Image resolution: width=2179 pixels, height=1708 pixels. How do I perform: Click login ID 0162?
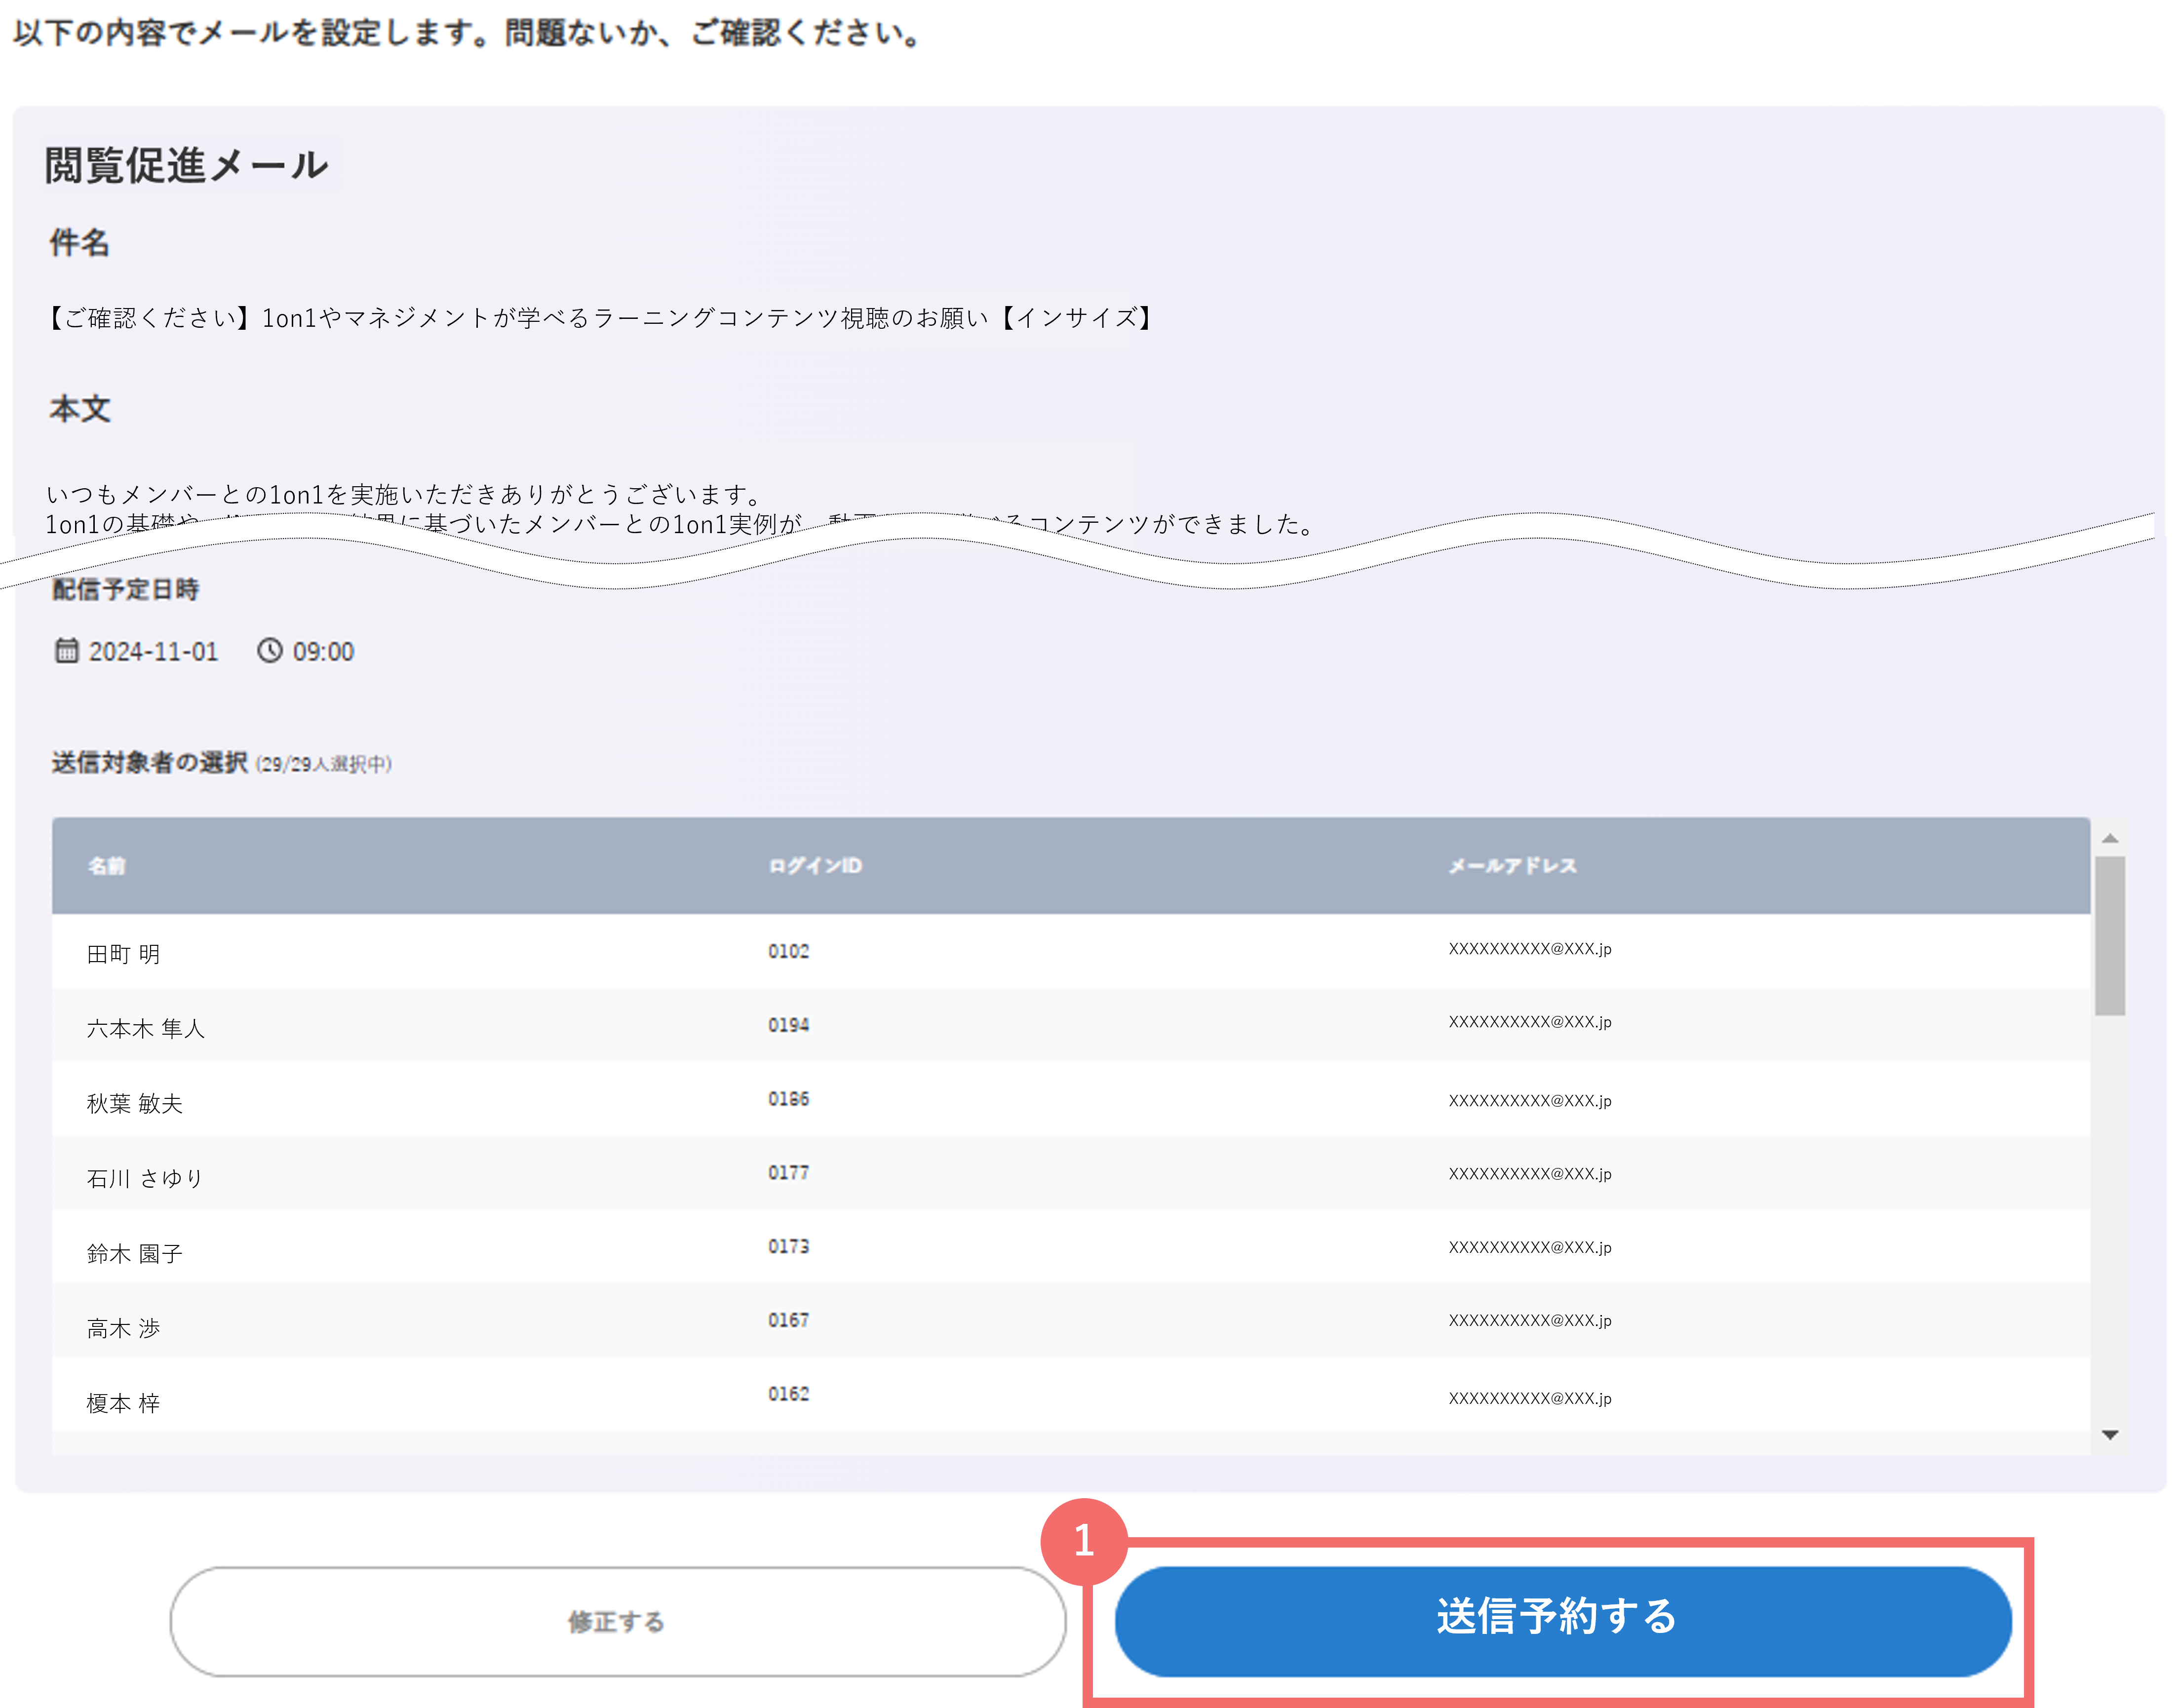pyautogui.click(x=789, y=1394)
